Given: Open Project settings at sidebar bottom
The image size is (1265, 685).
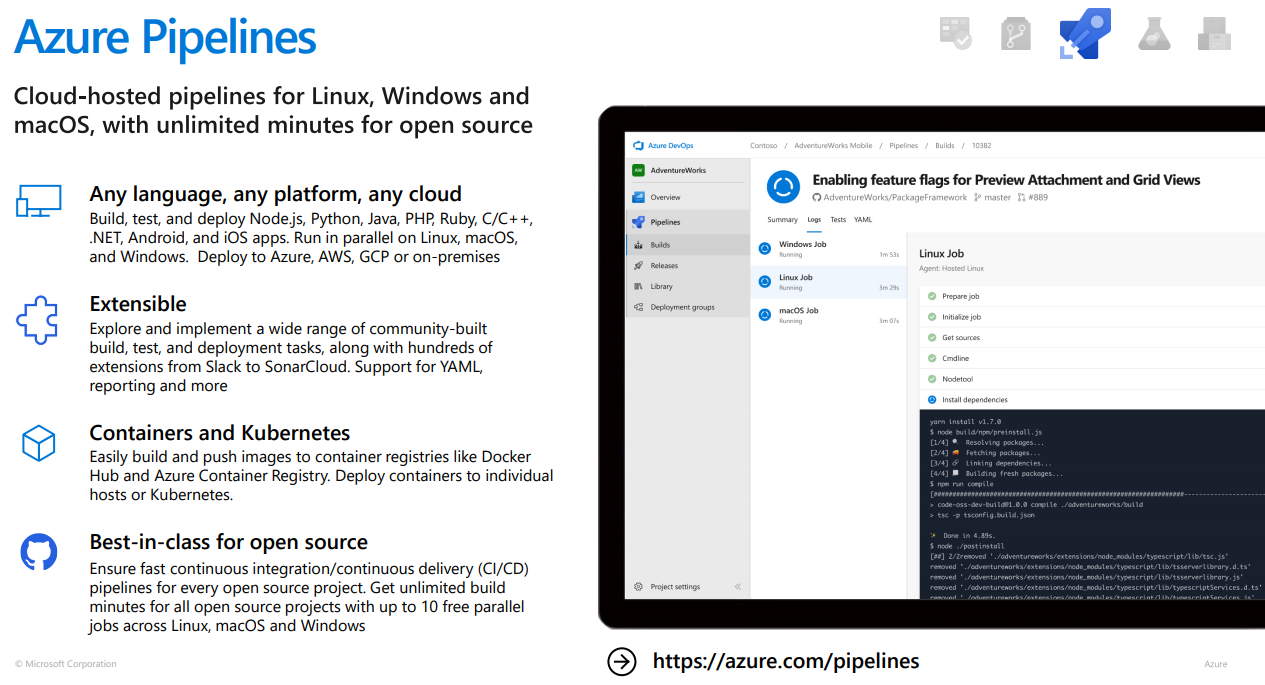Looking at the screenshot, I should (674, 587).
